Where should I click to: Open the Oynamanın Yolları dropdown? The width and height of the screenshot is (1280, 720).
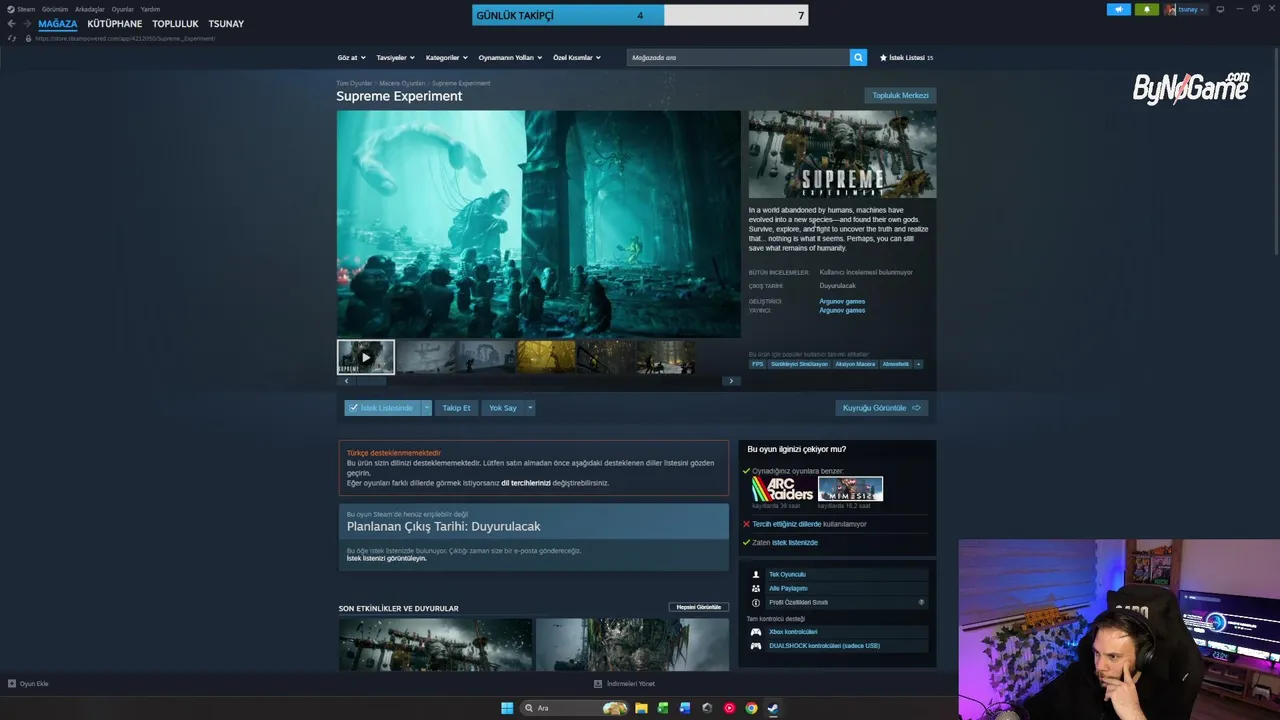point(510,57)
